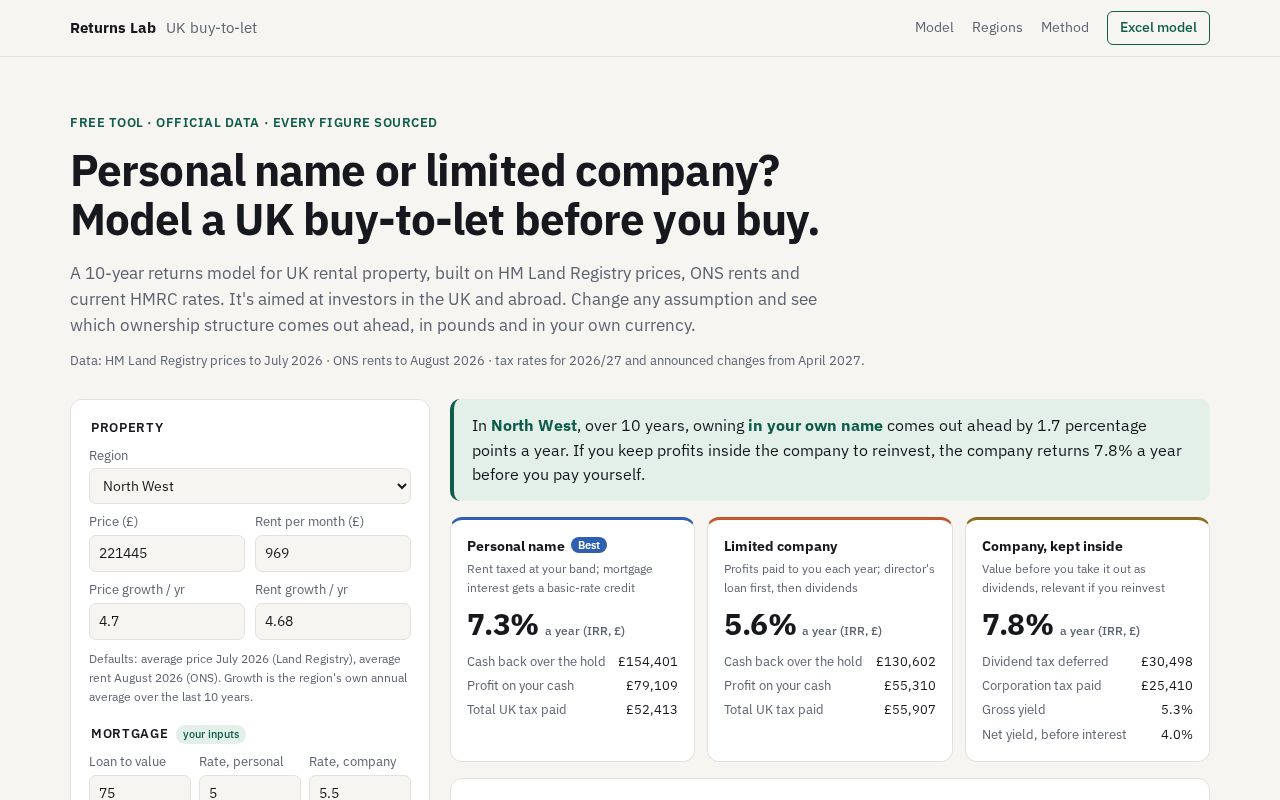1280x800 pixels.
Task: Open the Regions nav link
Action: 997,28
